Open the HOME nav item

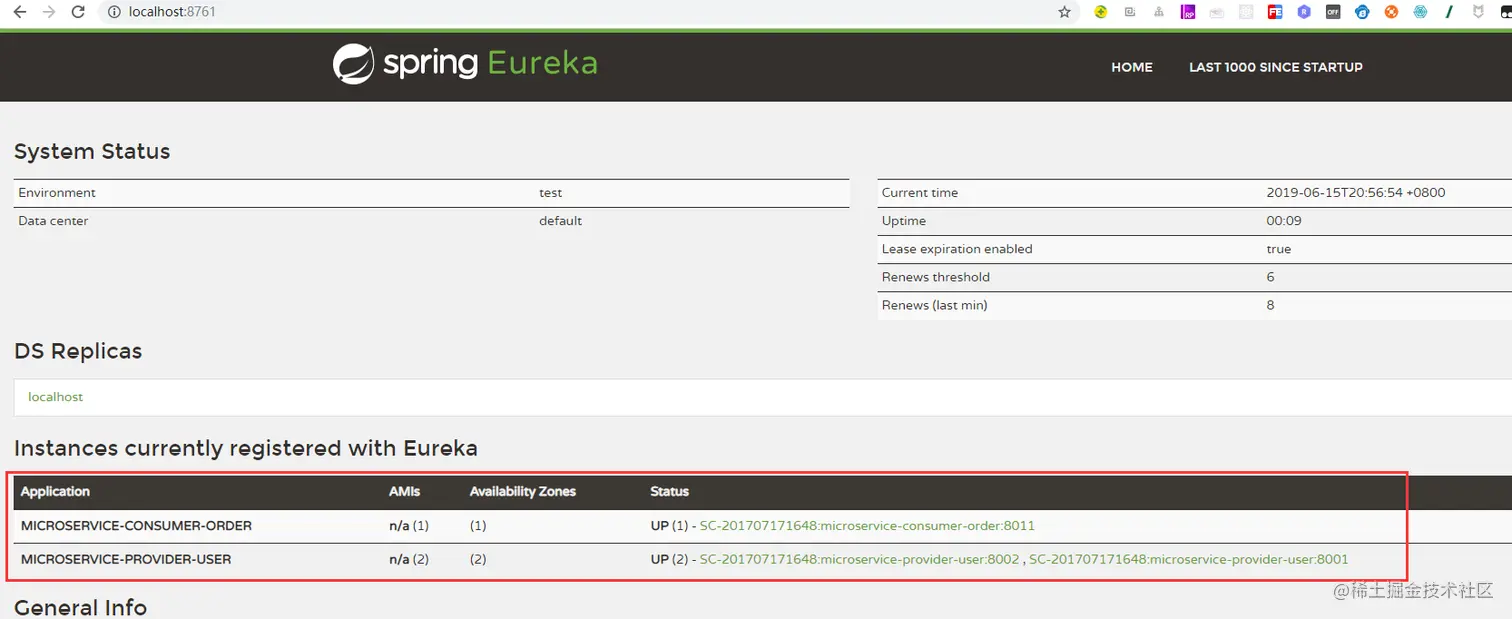(1132, 67)
